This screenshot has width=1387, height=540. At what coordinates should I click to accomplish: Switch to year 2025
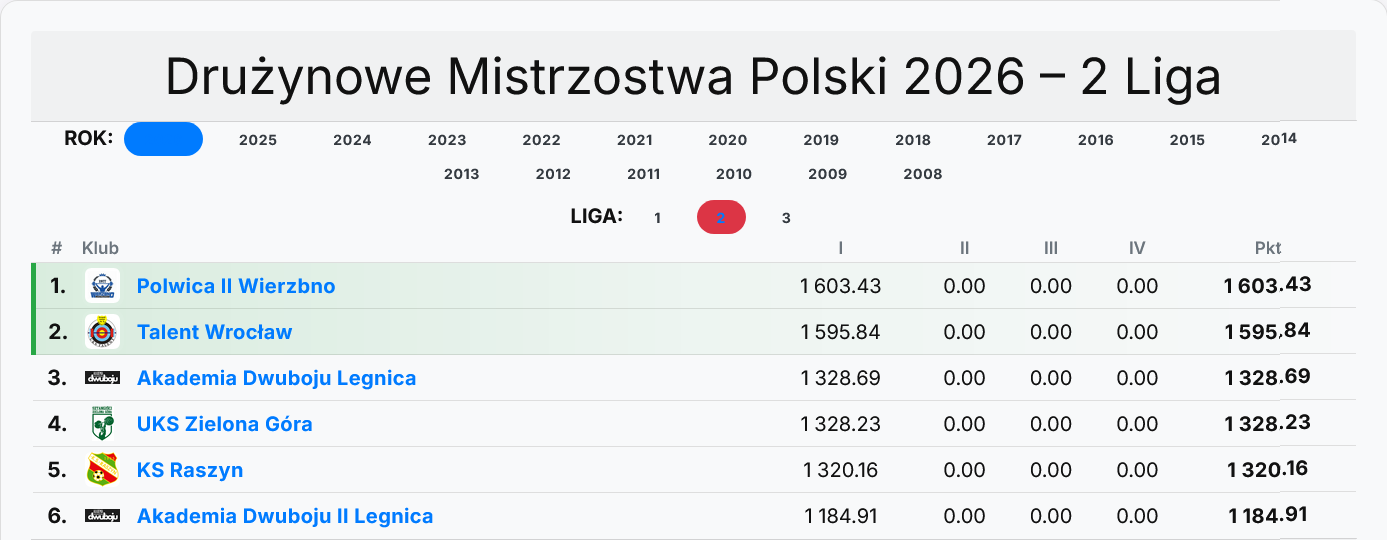[x=258, y=140]
